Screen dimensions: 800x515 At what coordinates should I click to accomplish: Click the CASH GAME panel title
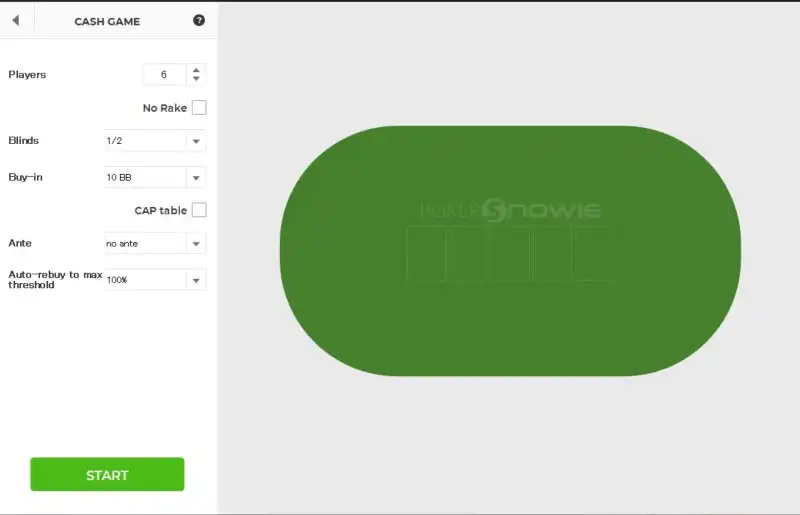pos(107,21)
